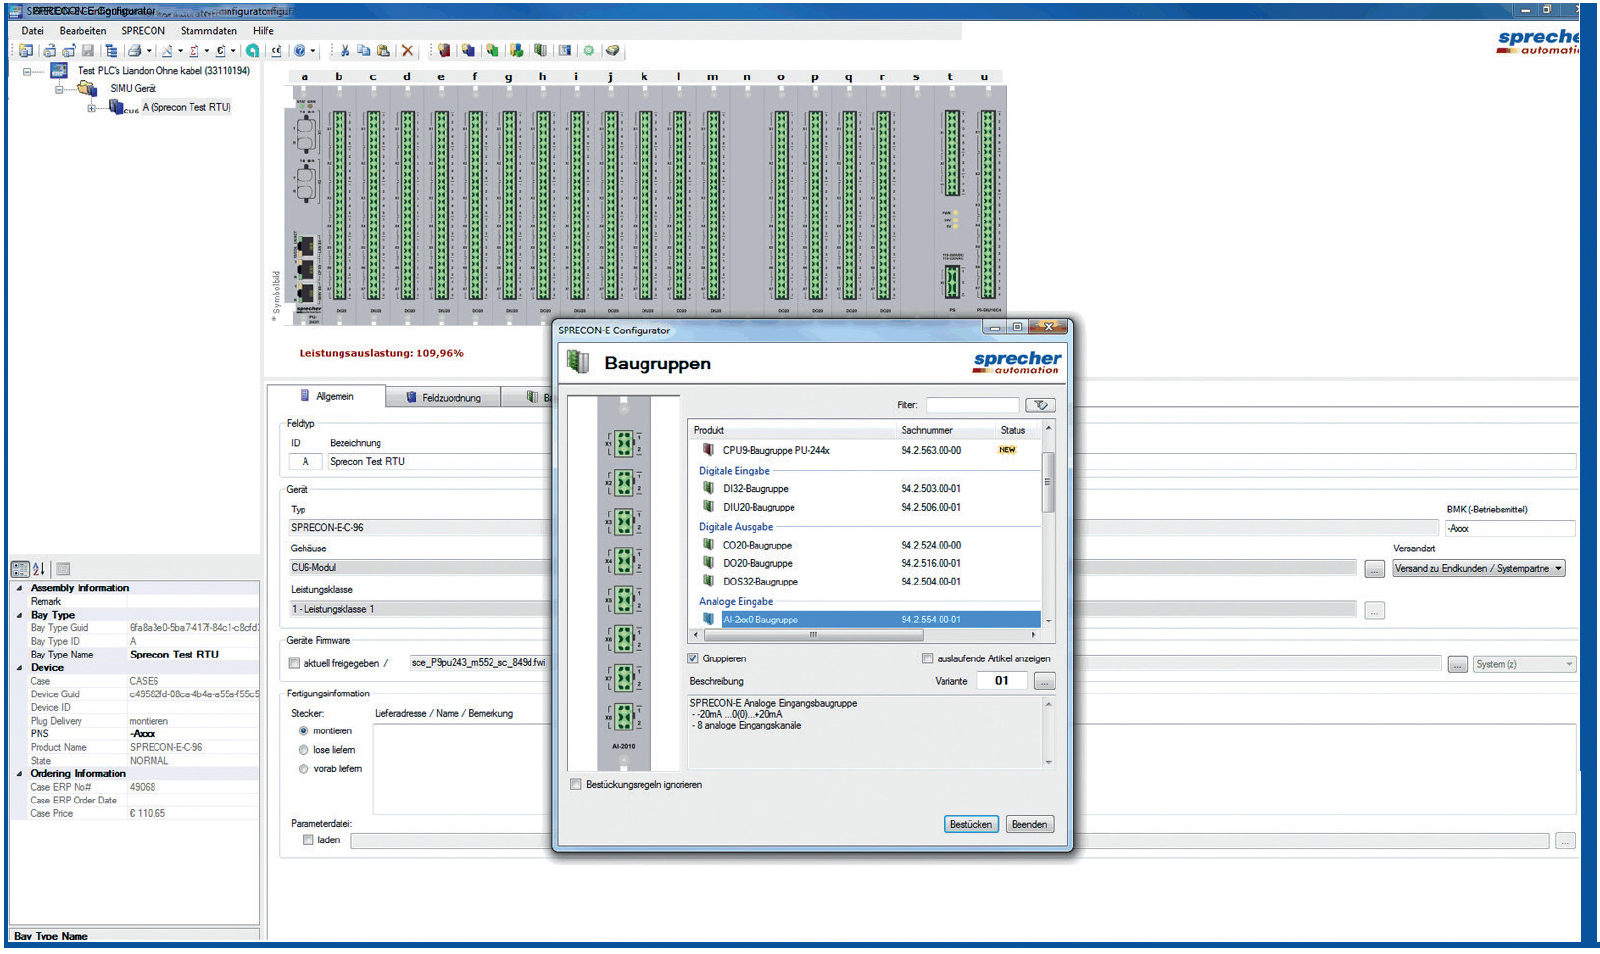Open the printer icon dropdown arrow
Viewport: 1600px width, 954px height.
tap(149, 50)
